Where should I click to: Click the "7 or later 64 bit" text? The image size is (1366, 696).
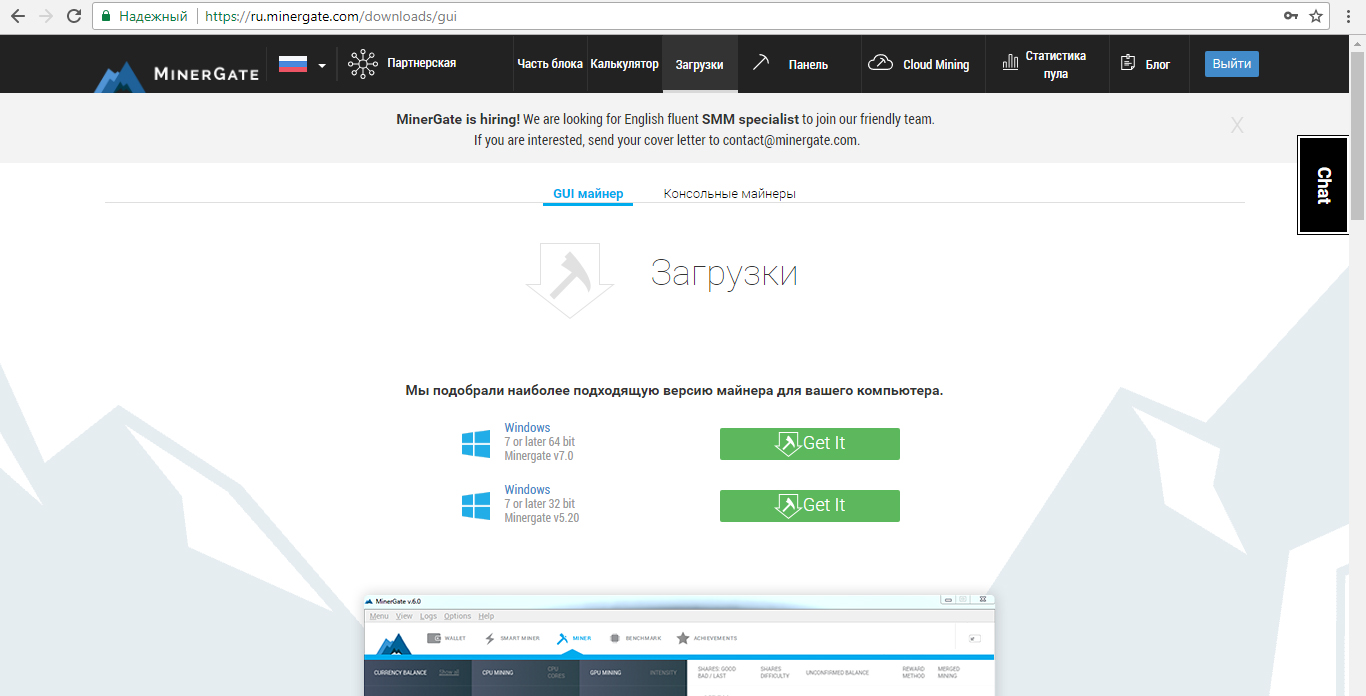click(540, 442)
